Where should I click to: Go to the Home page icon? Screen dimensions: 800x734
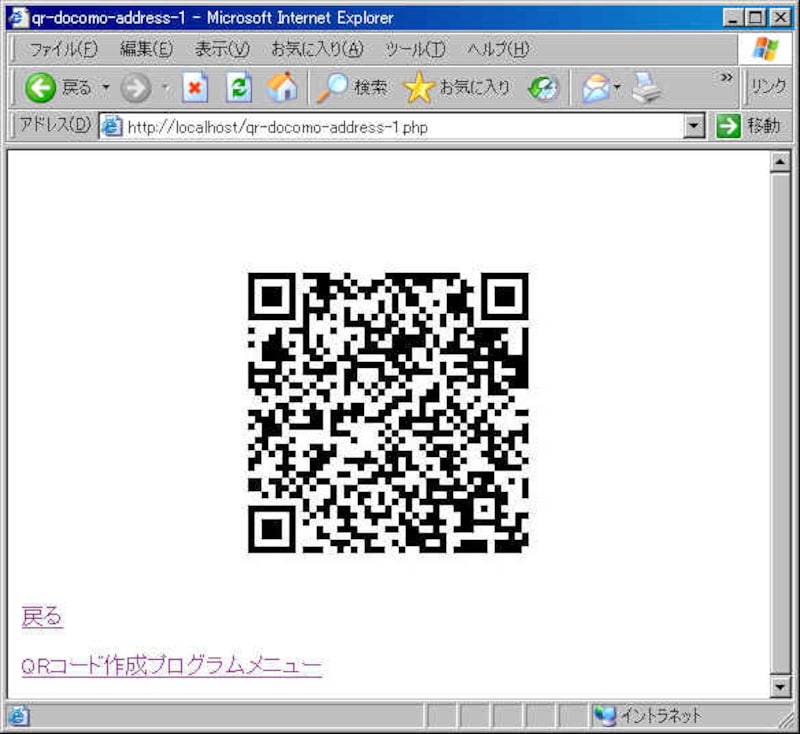pyautogui.click(x=282, y=87)
